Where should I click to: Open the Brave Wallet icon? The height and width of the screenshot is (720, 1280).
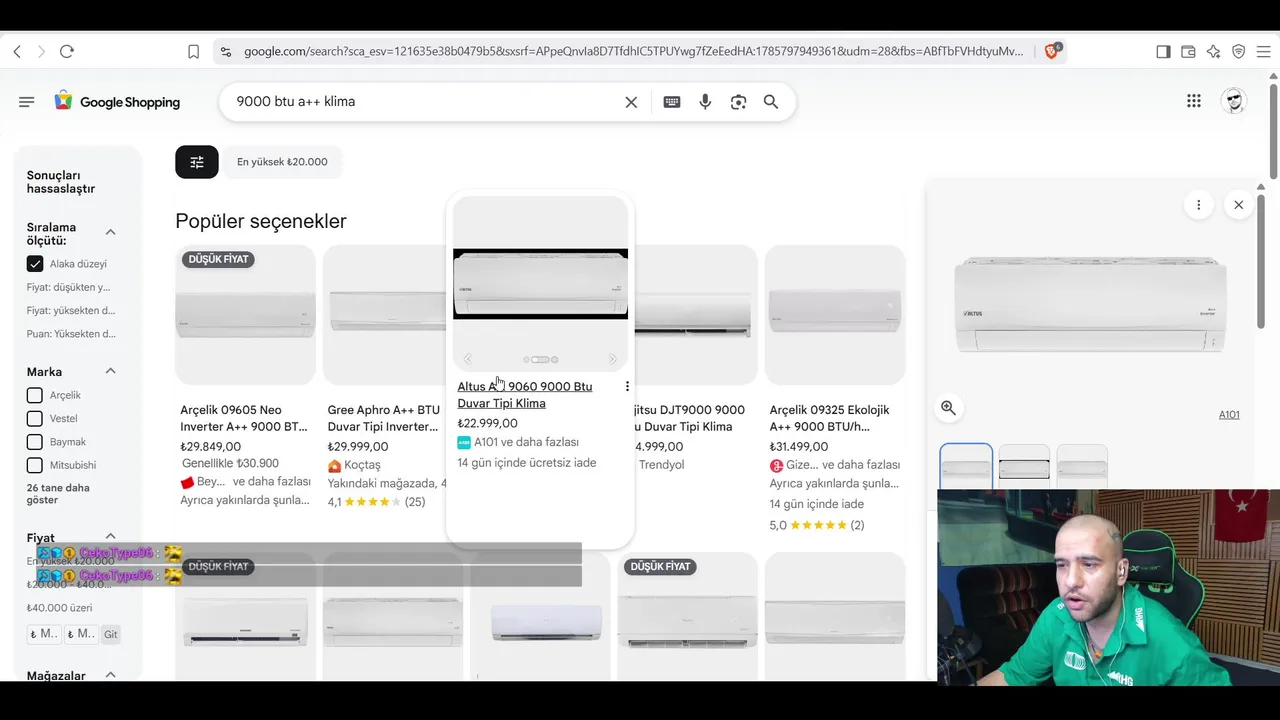coord(1188,51)
